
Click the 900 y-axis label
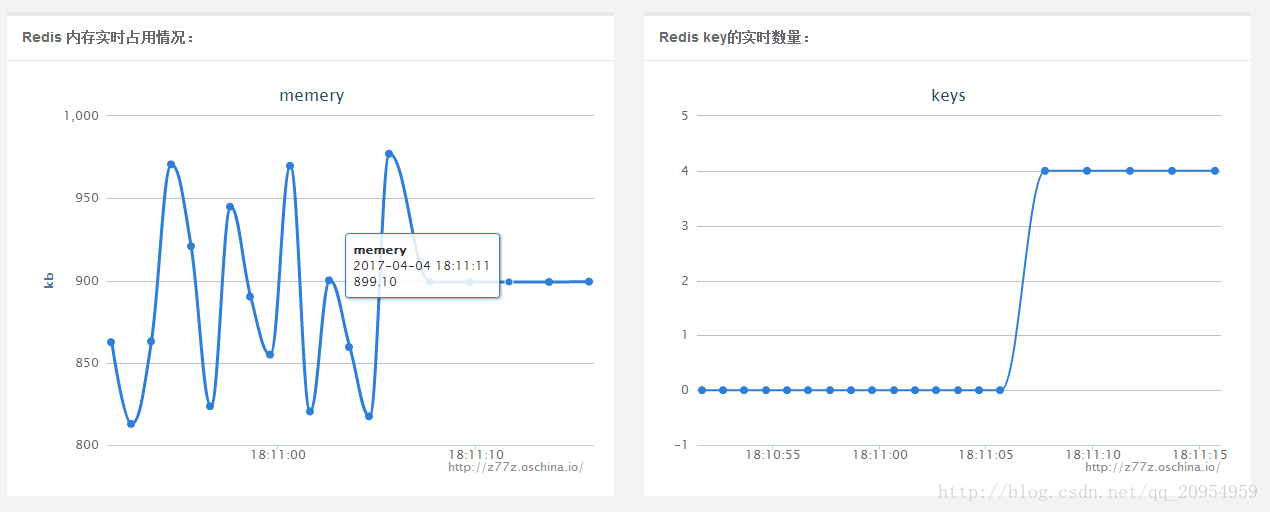[88, 281]
